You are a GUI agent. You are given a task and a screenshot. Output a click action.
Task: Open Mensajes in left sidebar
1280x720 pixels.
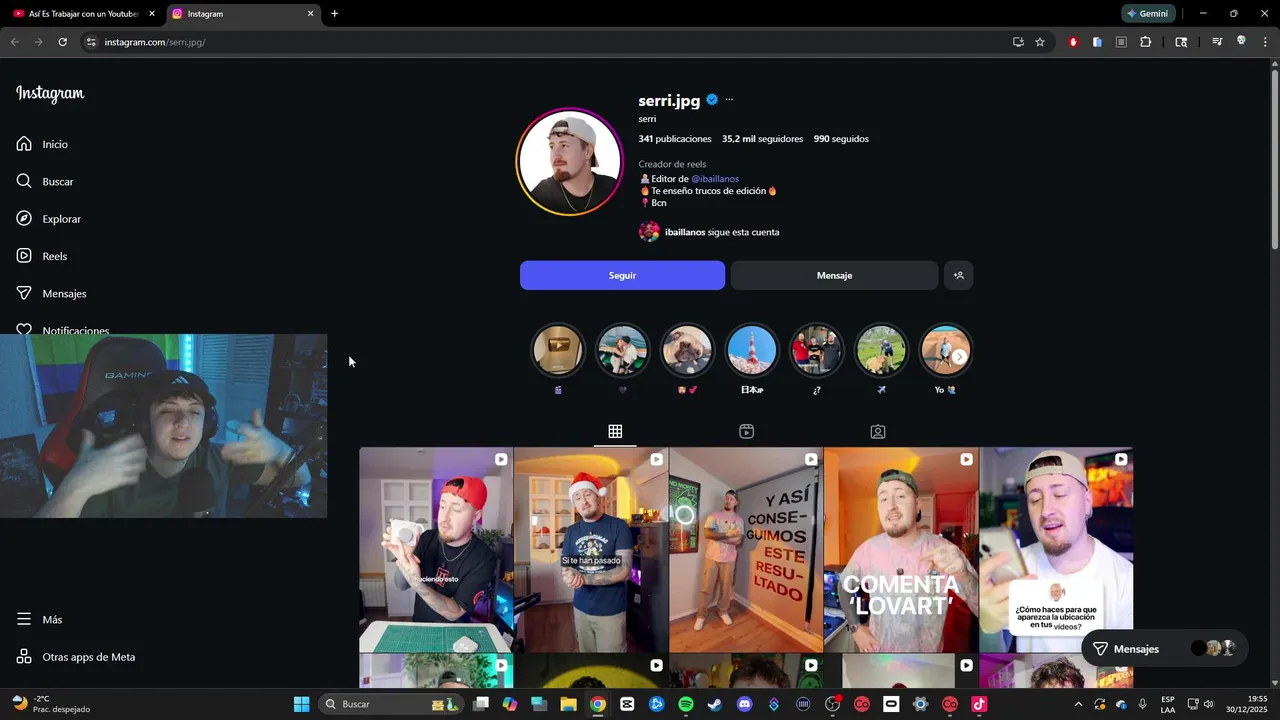click(x=51, y=293)
